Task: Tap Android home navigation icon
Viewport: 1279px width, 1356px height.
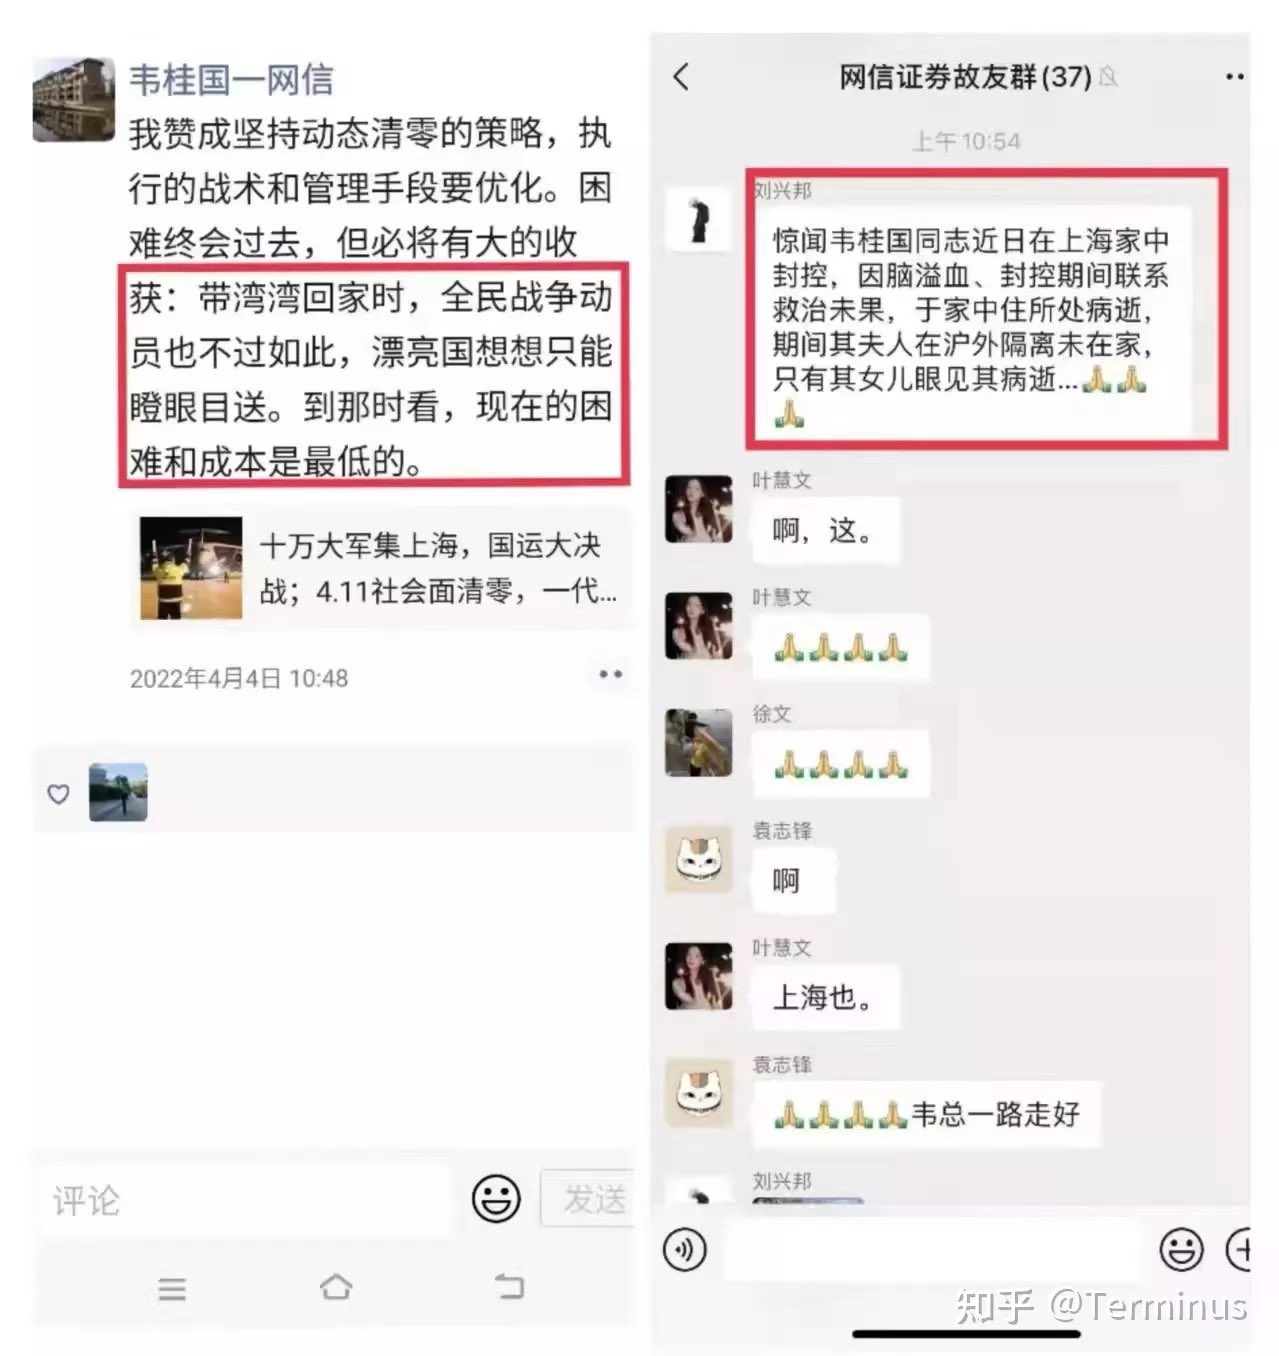Action: tap(336, 1286)
